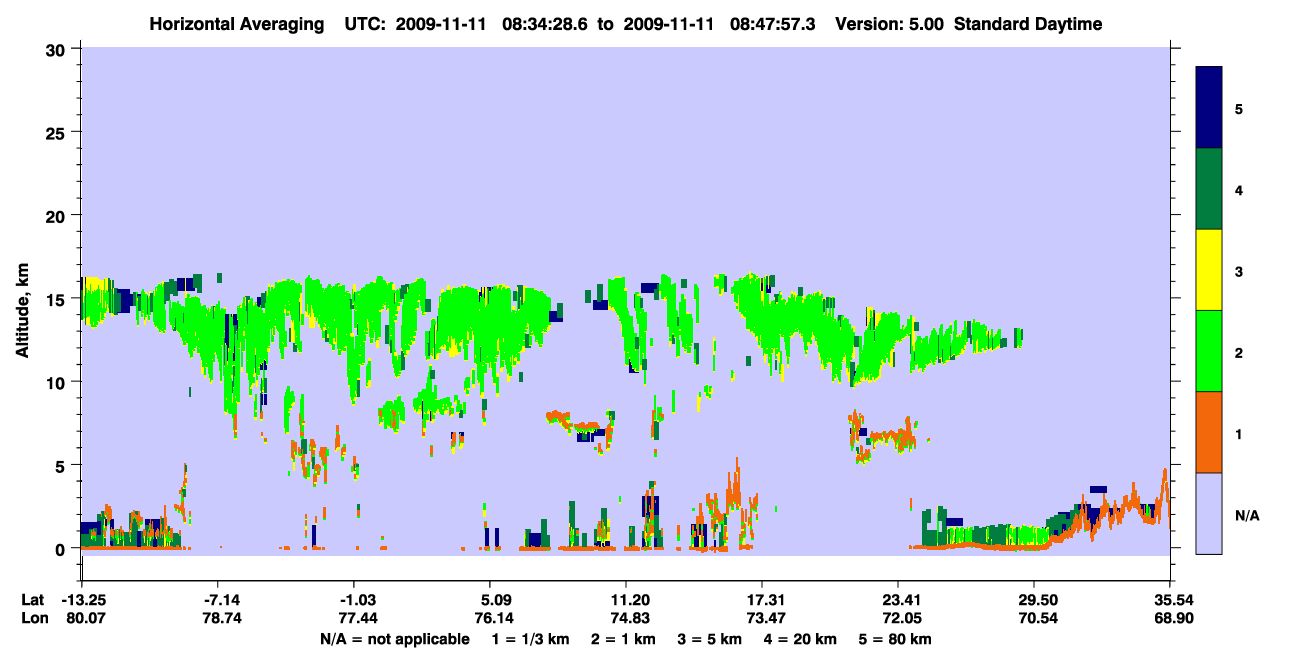Click longitude value 72.05
Image resolution: width=1300 pixels, height=667 pixels.
(903, 618)
